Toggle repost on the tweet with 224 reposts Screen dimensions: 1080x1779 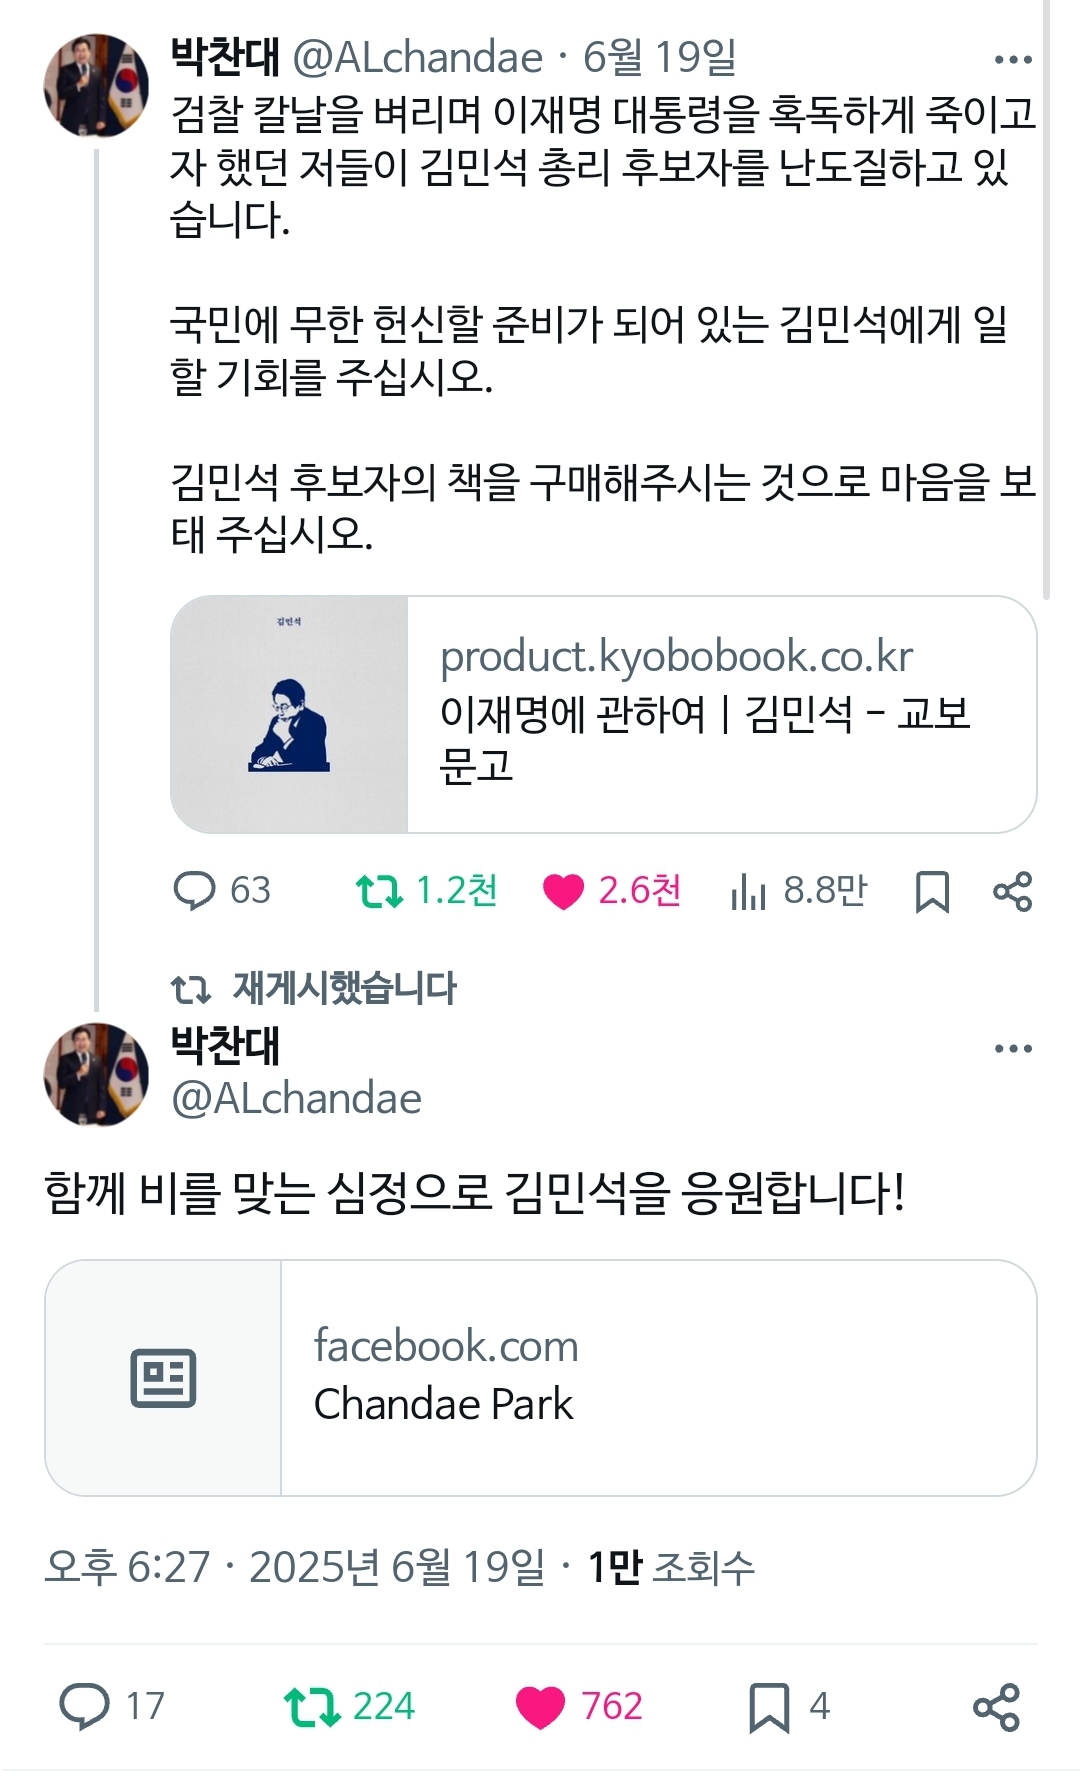click(313, 1706)
